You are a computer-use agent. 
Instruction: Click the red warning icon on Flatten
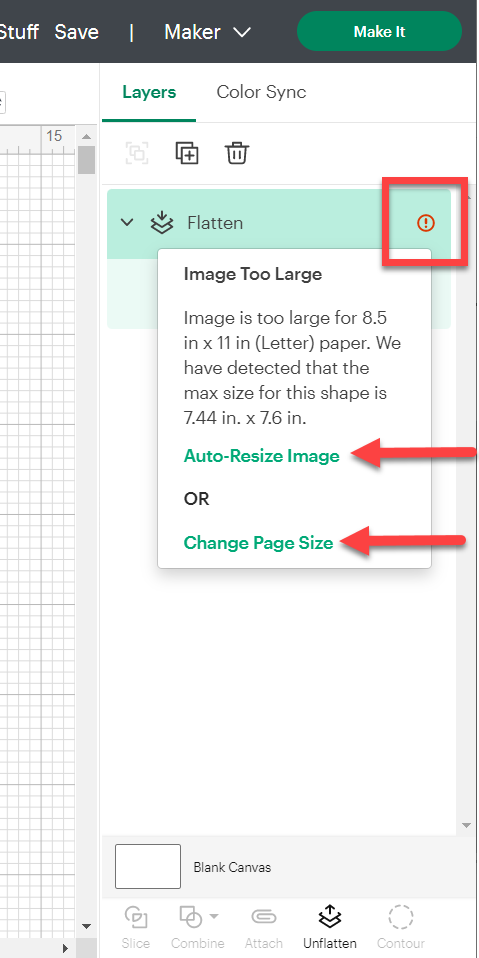pos(426,223)
